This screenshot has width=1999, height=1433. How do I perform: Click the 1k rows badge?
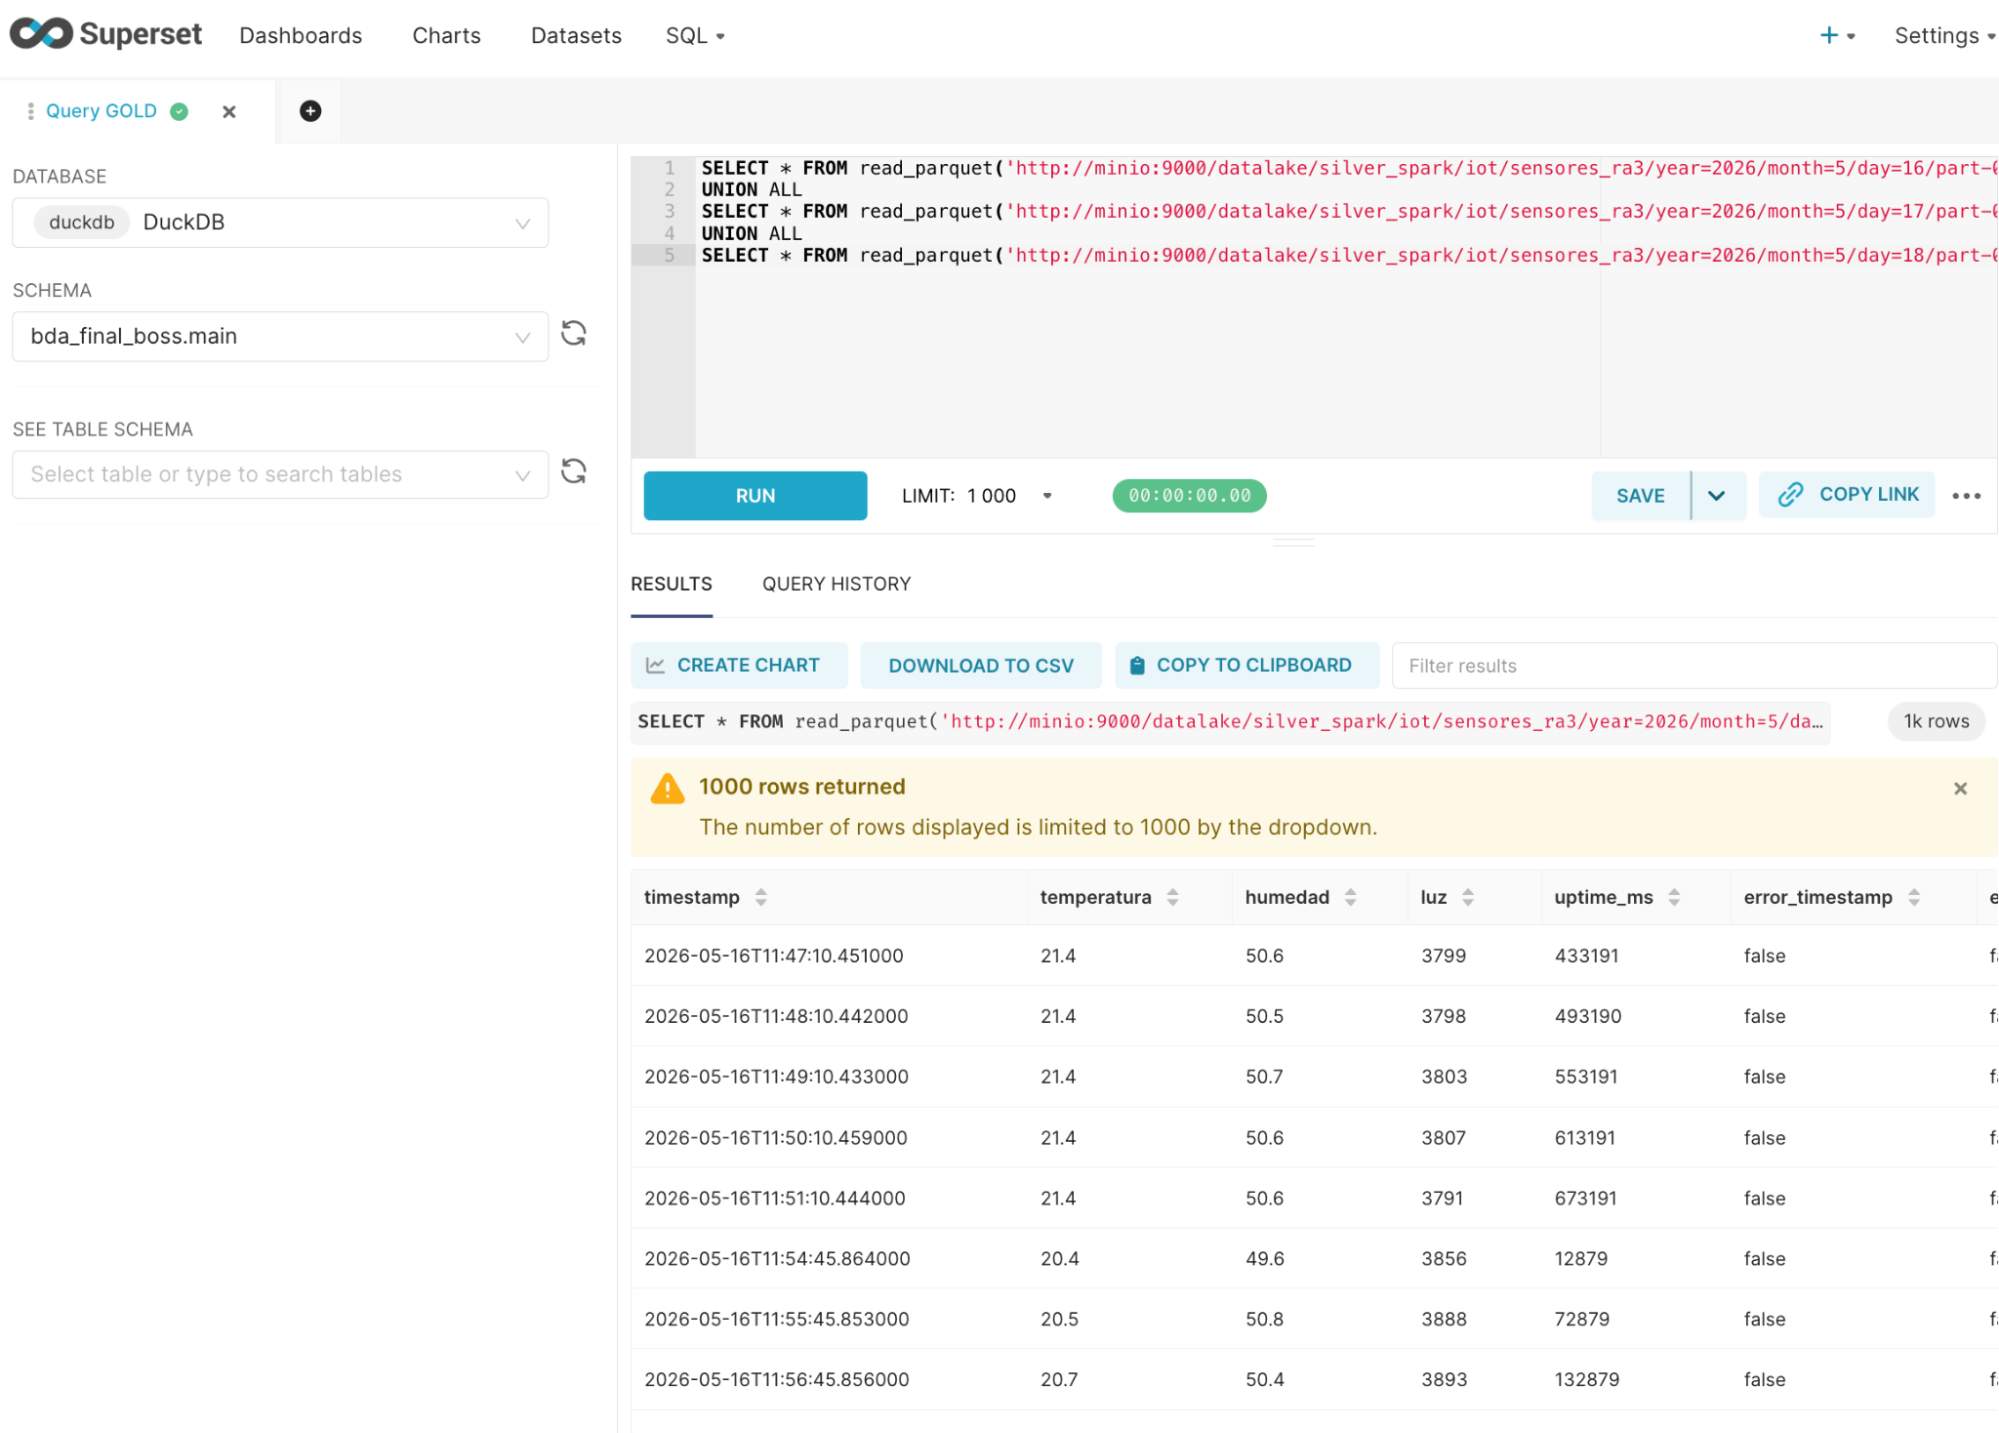click(1935, 722)
